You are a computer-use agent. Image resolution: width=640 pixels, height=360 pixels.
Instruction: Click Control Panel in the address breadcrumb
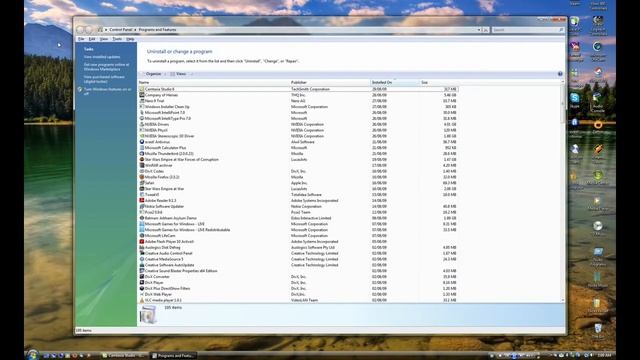click(x=121, y=30)
